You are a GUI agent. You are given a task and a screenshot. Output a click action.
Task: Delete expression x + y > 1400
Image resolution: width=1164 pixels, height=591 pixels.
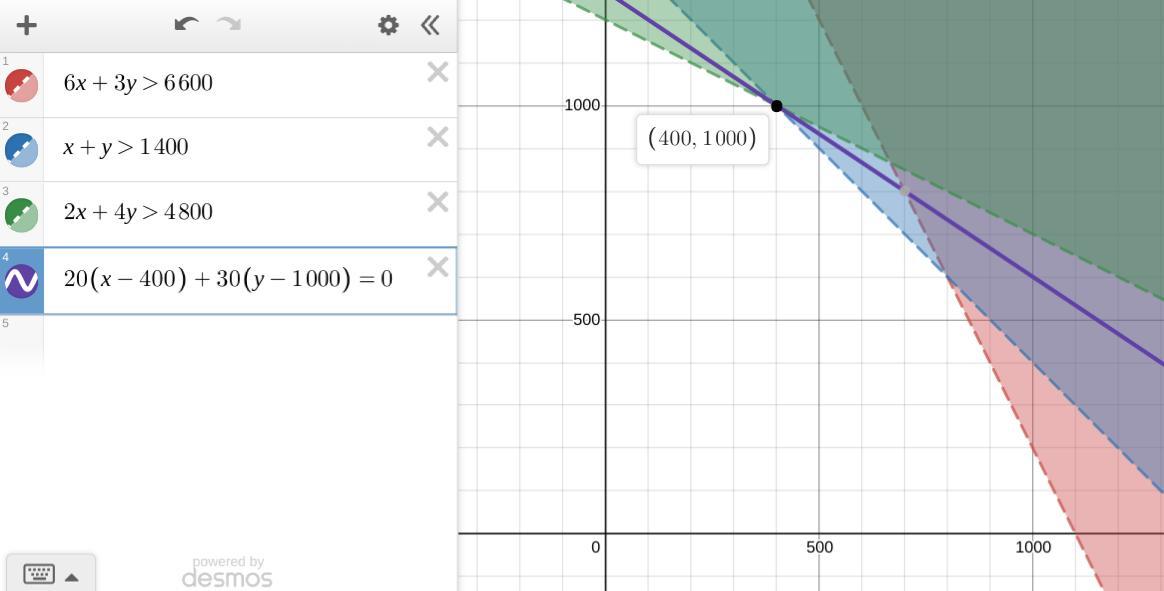point(438,137)
